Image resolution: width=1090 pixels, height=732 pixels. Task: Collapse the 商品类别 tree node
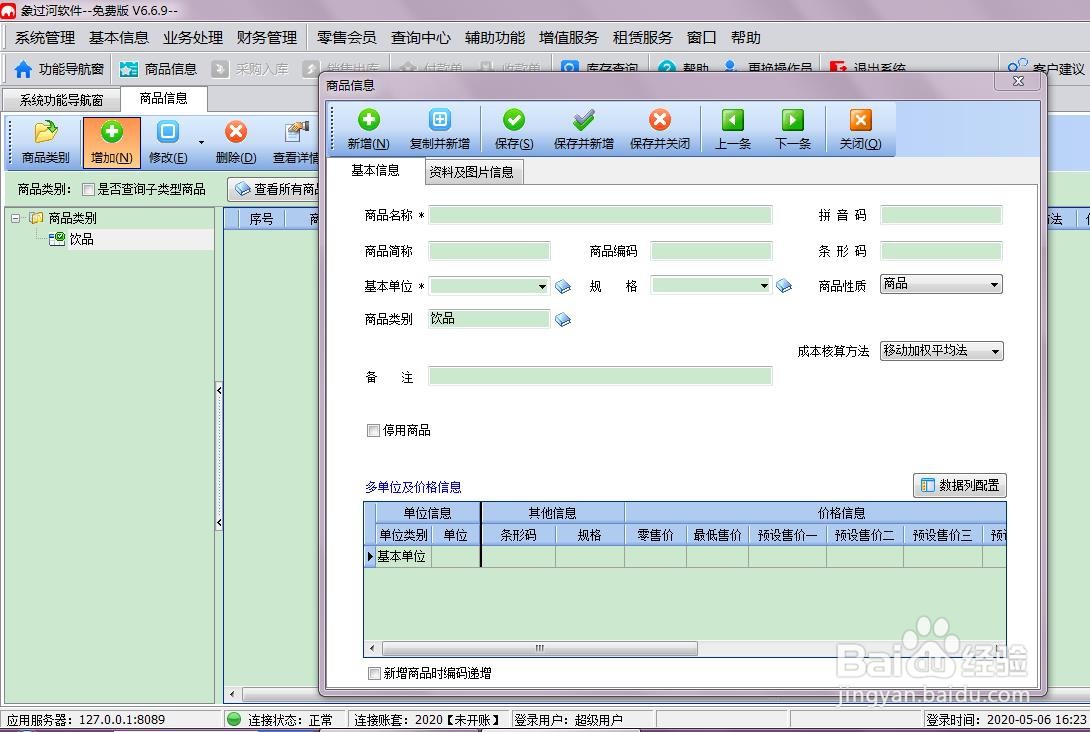(15, 218)
